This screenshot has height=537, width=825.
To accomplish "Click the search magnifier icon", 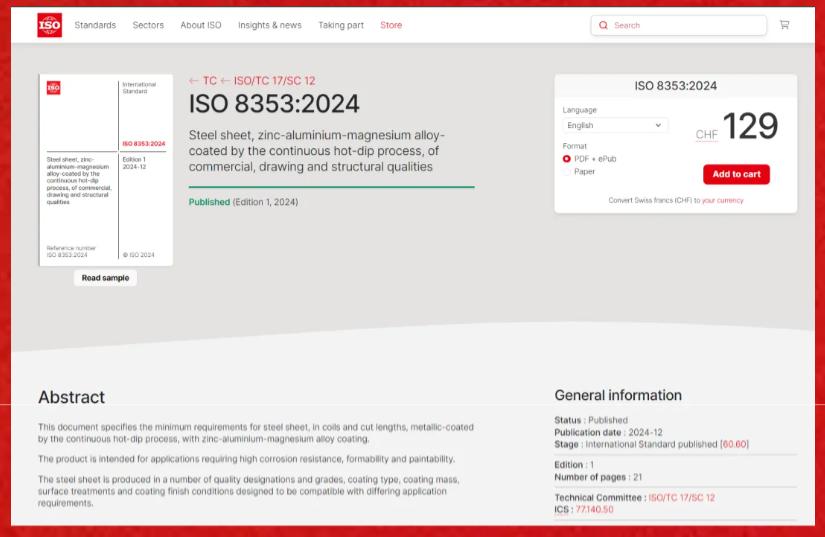I will (x=603, y=25).
